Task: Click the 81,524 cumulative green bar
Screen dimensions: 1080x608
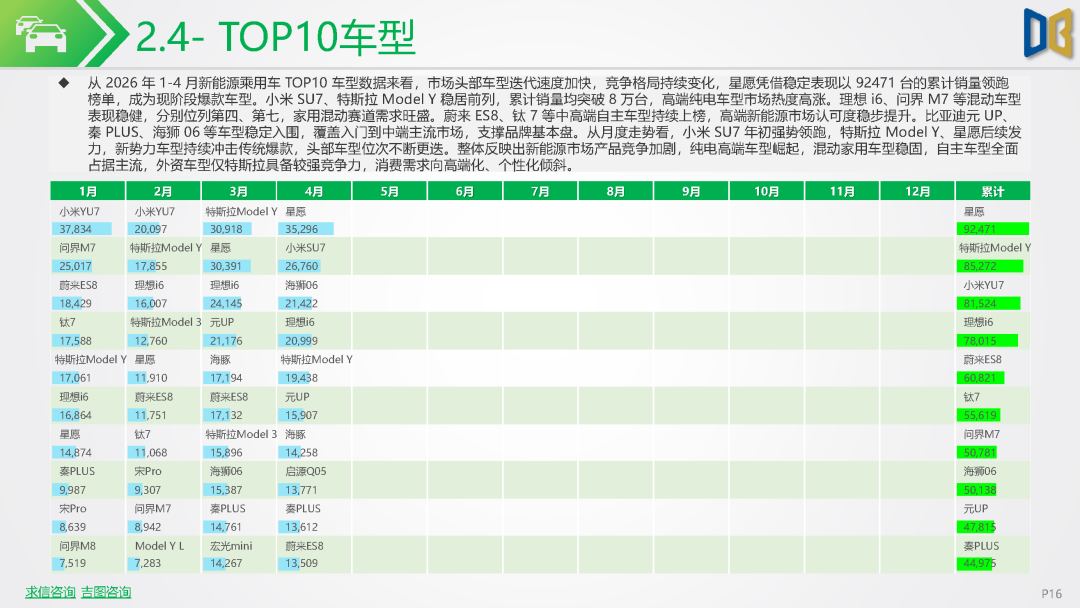Action: [988, 303]
